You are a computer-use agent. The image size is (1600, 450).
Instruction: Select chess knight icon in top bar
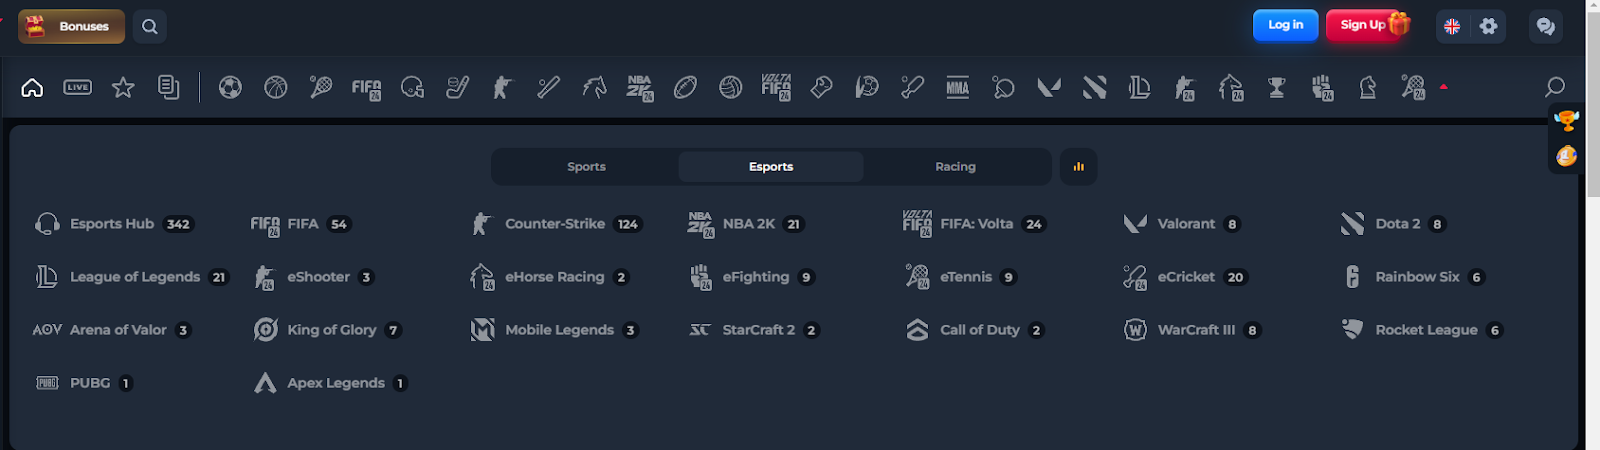[1368, 87]
